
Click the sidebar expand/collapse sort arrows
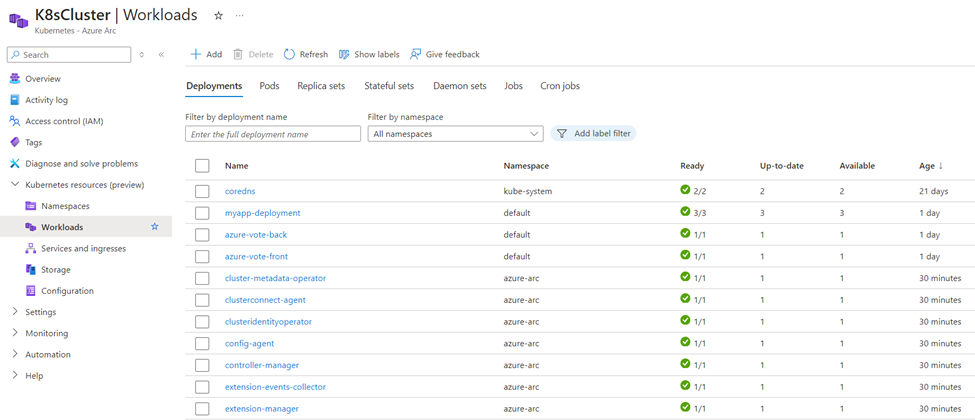(x=142, y=55)
